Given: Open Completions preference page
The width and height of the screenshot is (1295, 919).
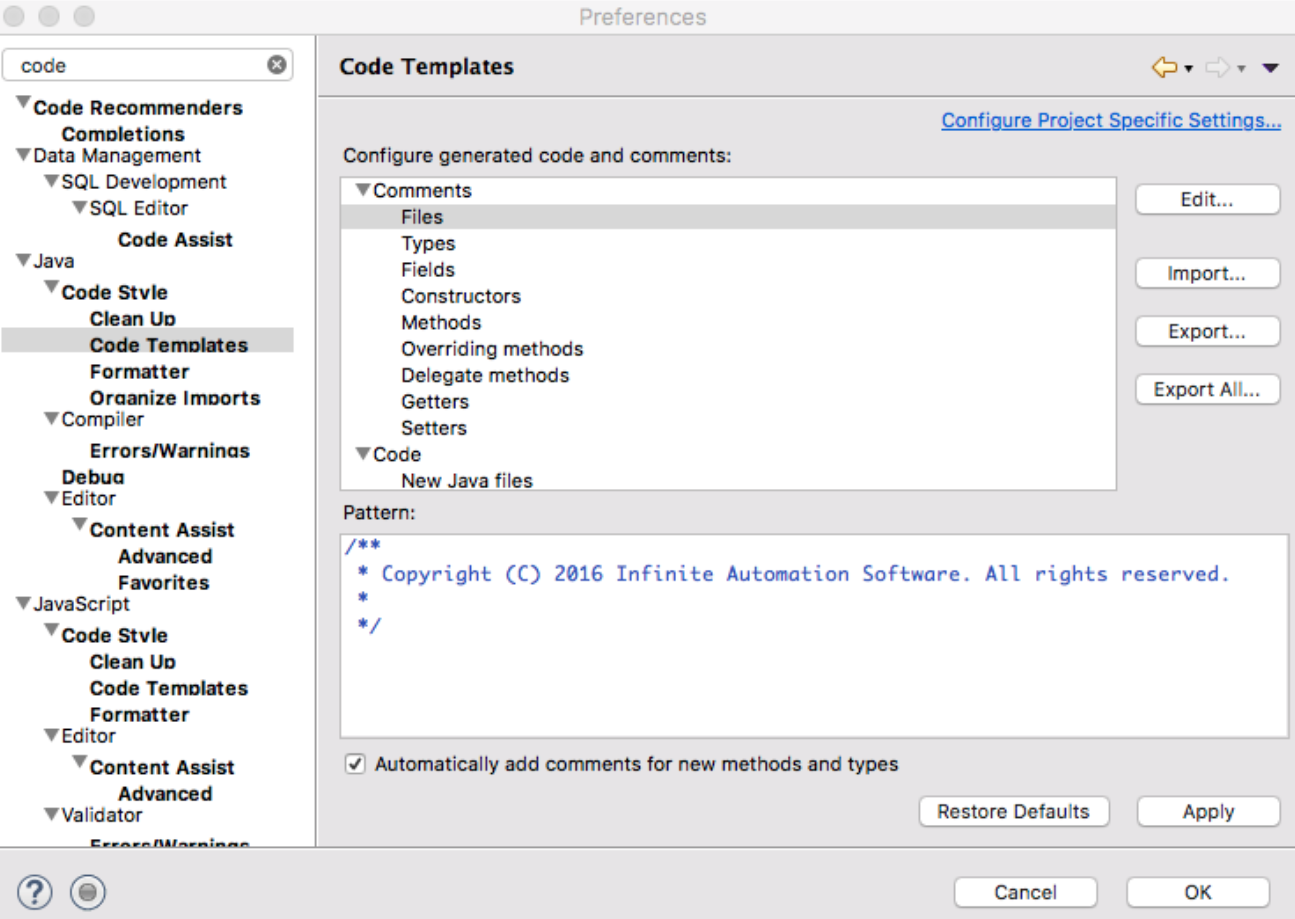Looking at the screenshot, I should [123, 134].
